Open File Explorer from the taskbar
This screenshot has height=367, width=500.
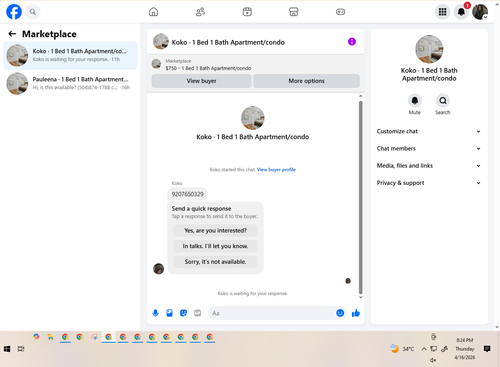coord(50,337)
